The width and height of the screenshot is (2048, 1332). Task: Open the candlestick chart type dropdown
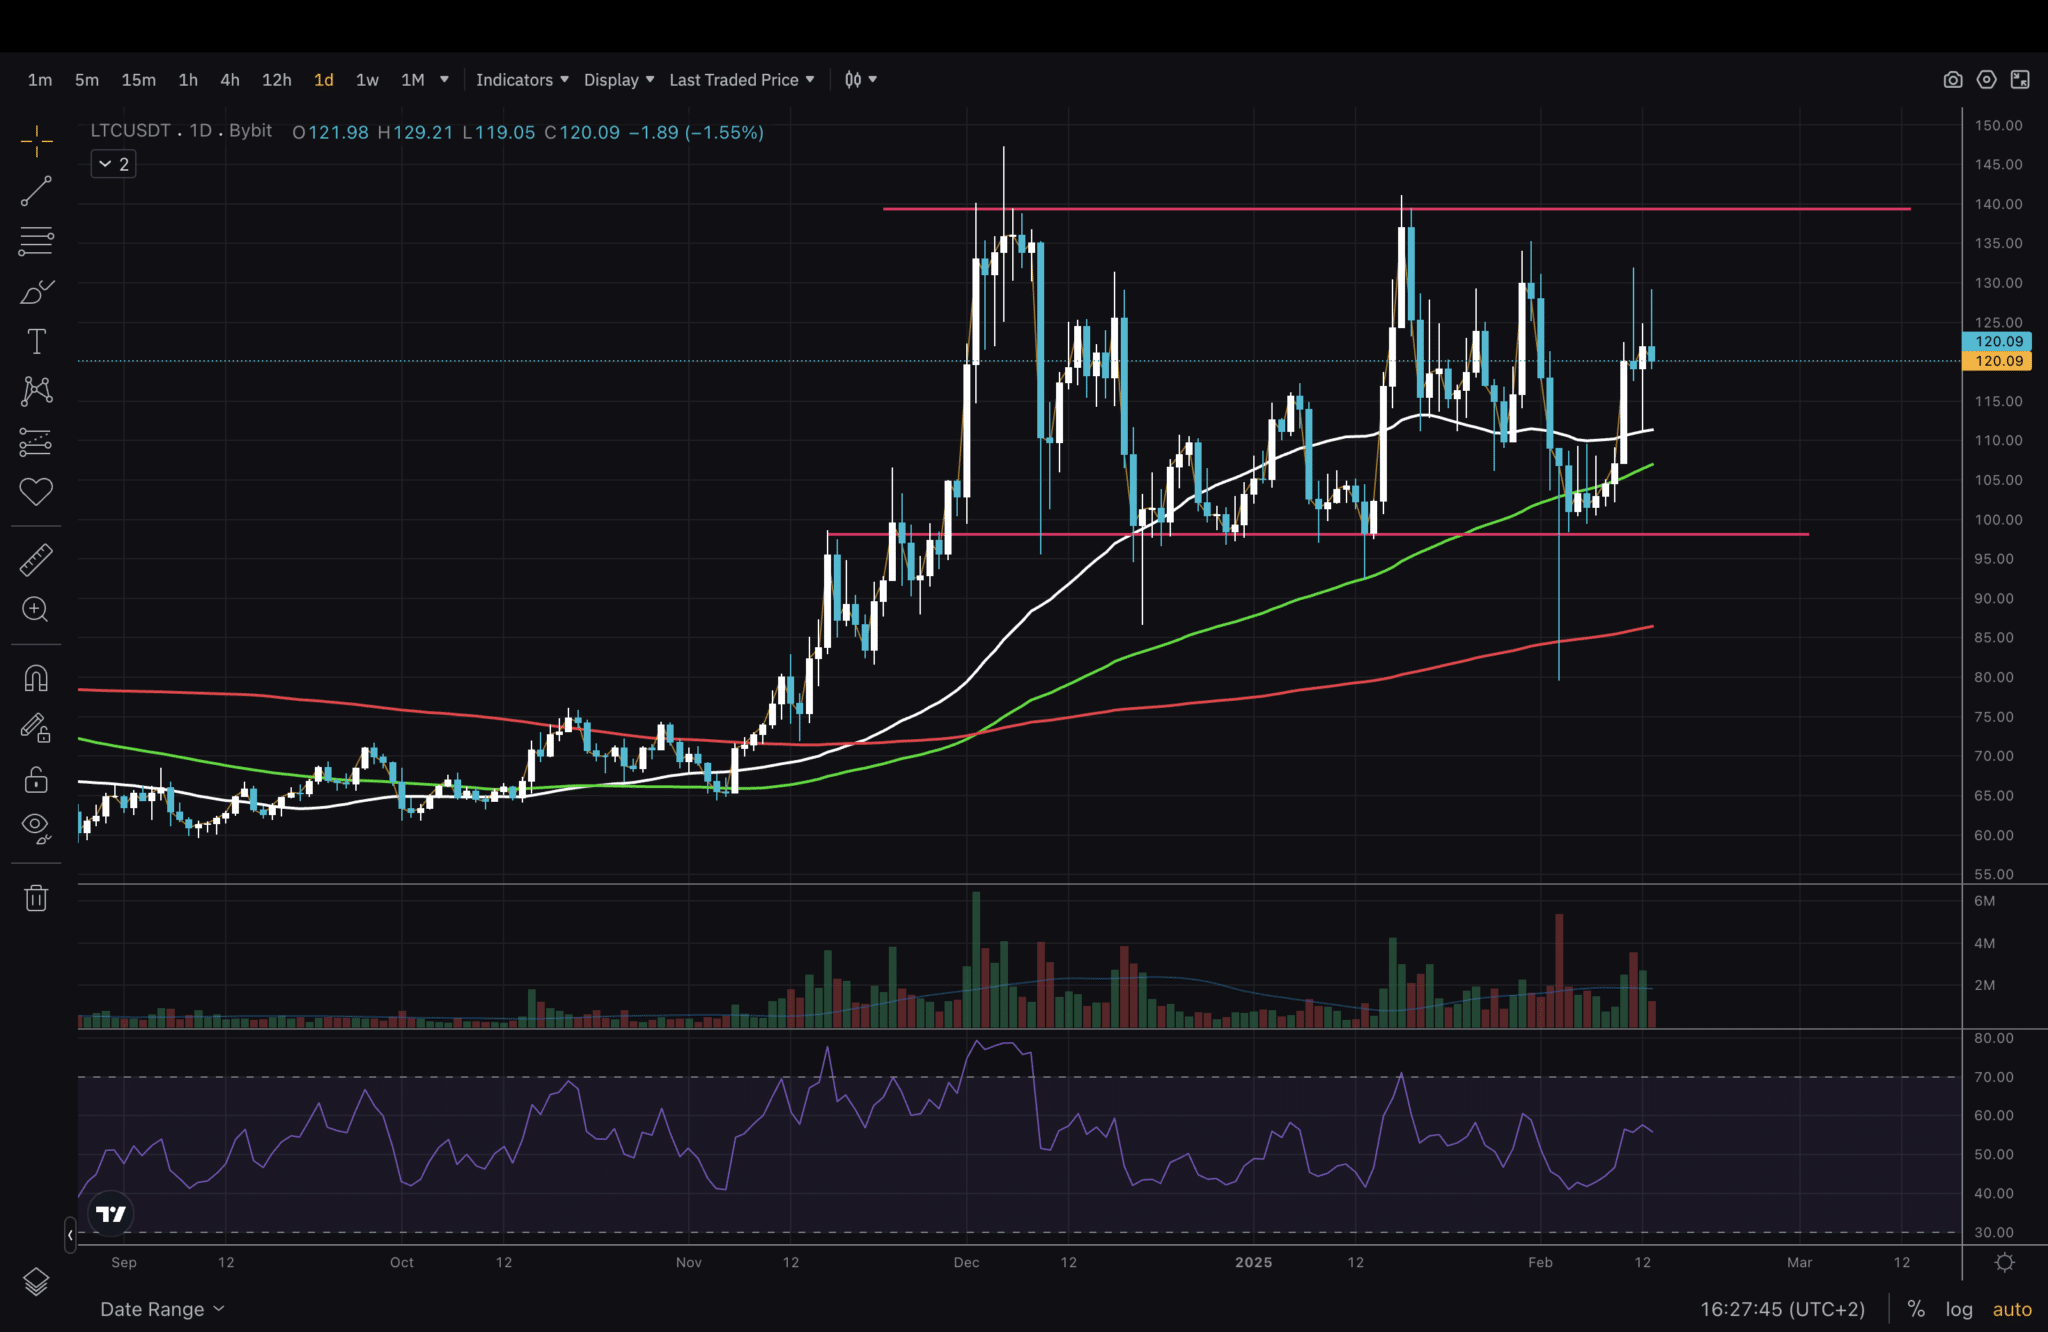[x=860, y=80]
